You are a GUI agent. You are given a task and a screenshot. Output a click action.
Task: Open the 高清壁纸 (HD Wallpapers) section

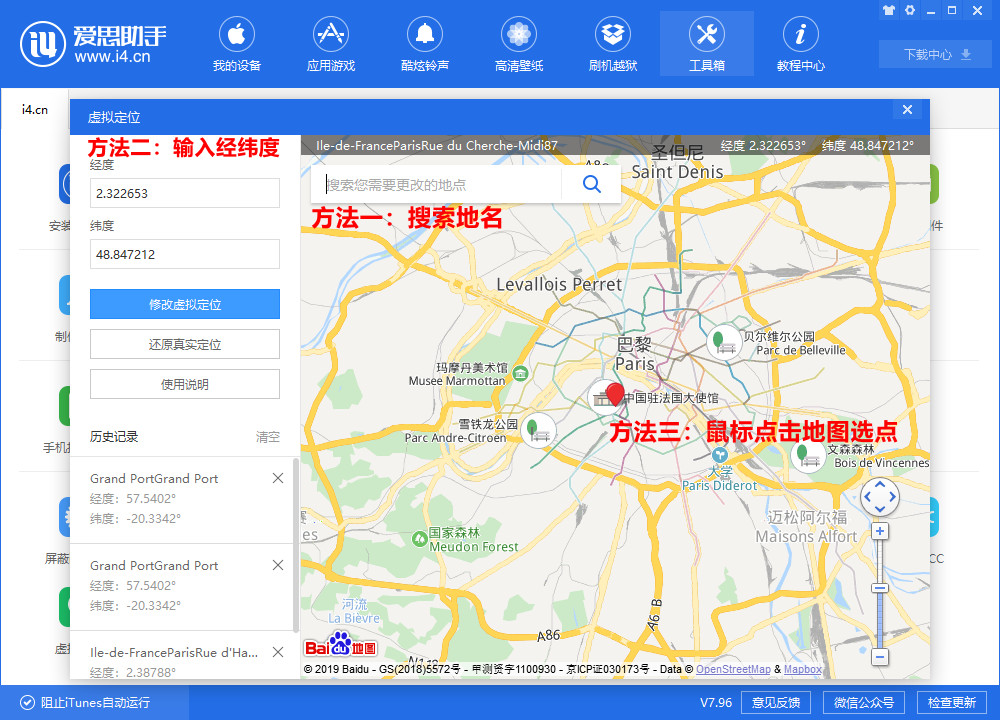pyautogui.click(x=518, y=43)
